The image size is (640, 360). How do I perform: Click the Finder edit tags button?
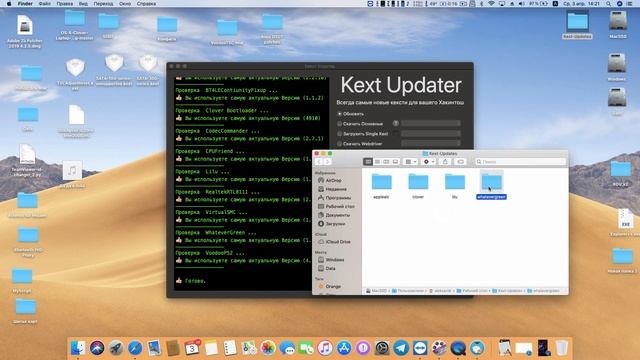(460, 162)
